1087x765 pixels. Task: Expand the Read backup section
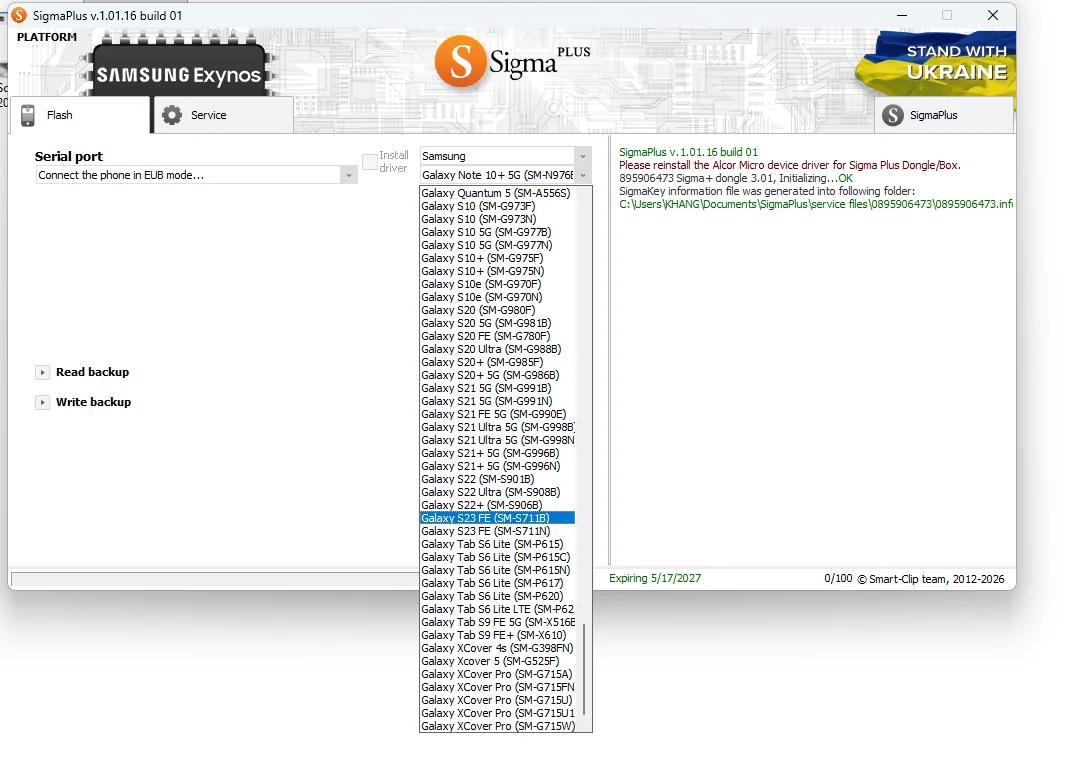click(x=42, y=373)
